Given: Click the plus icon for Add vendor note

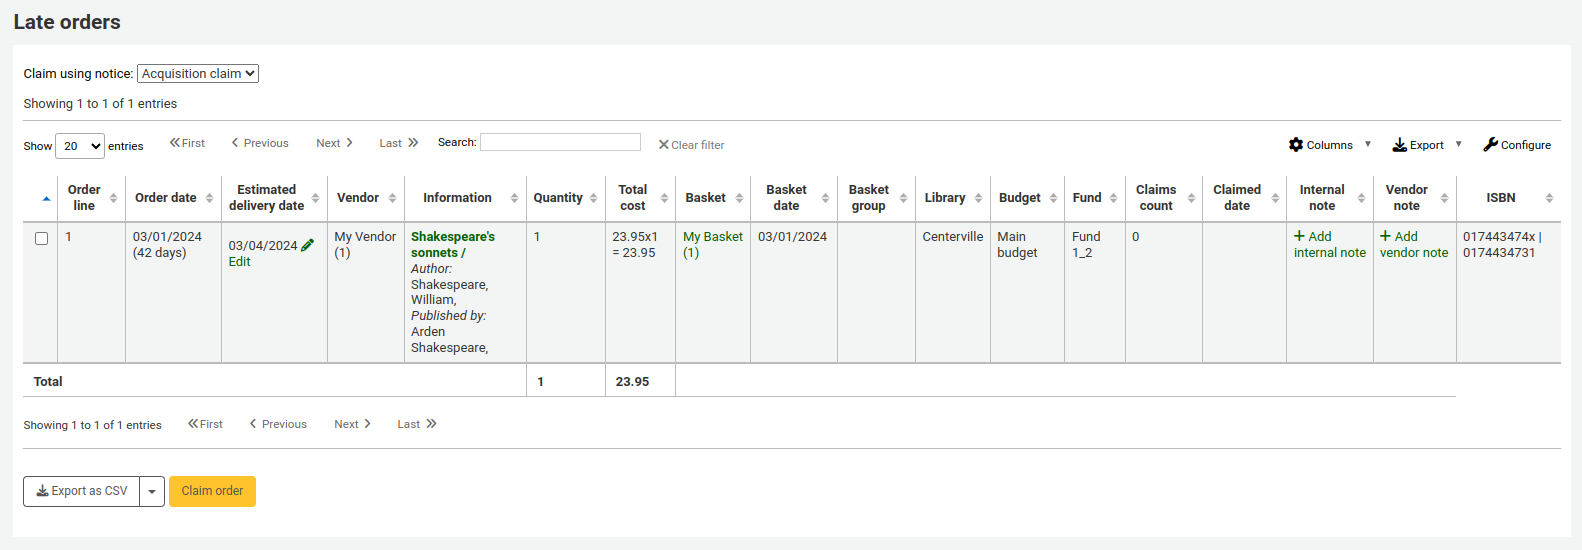Looking at the screenshot, I should pos(1385,236).
